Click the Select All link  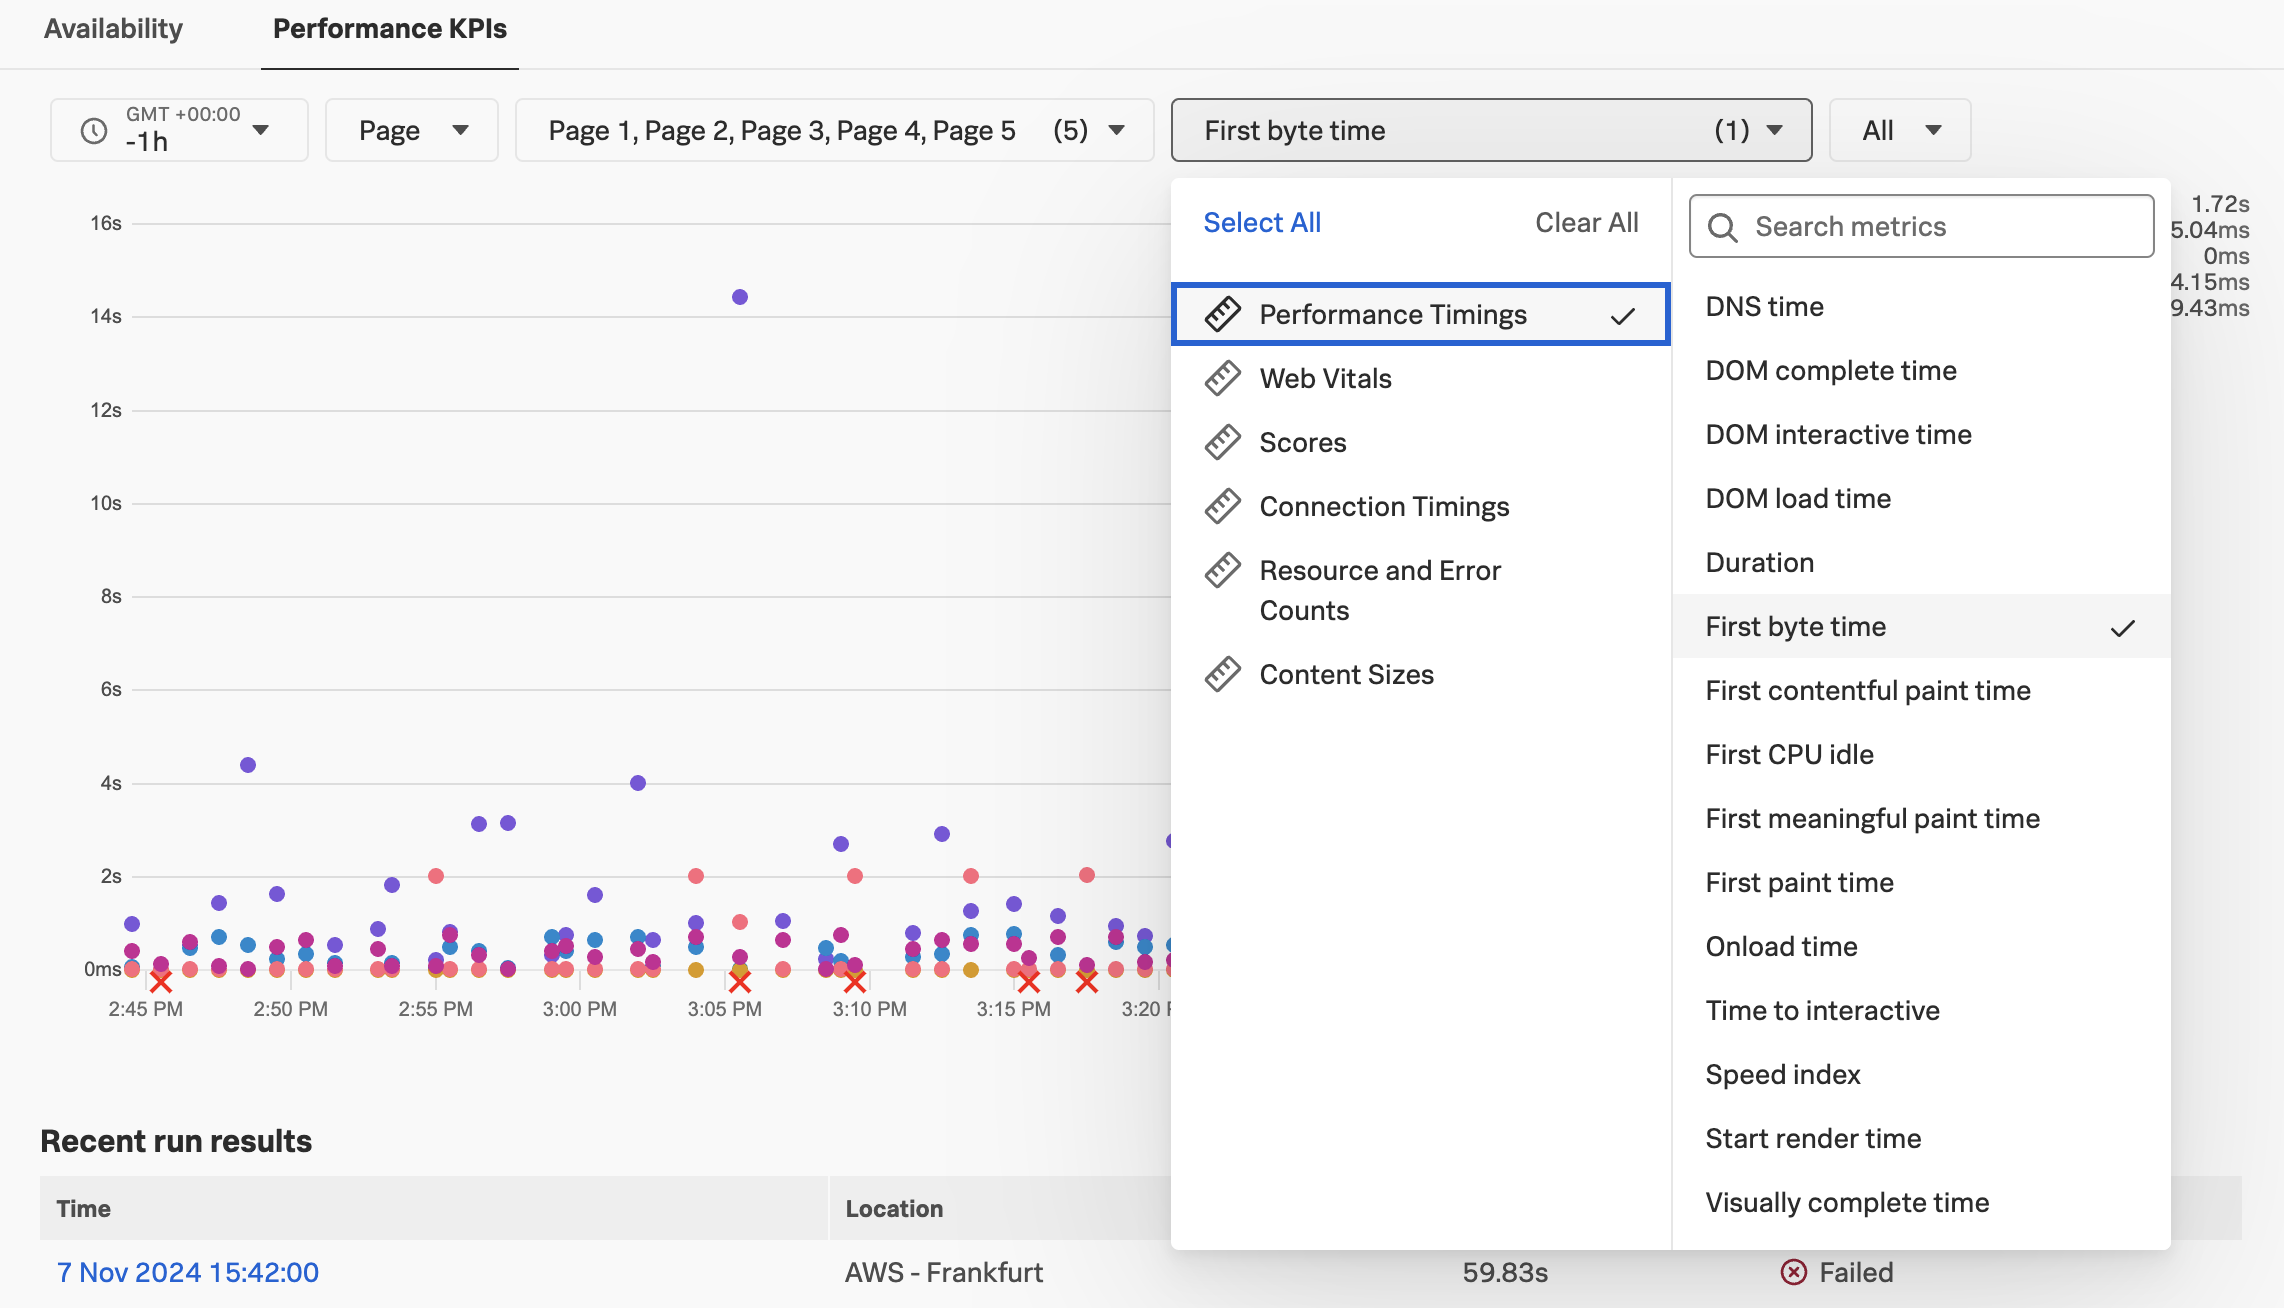tap(1261, 223)
